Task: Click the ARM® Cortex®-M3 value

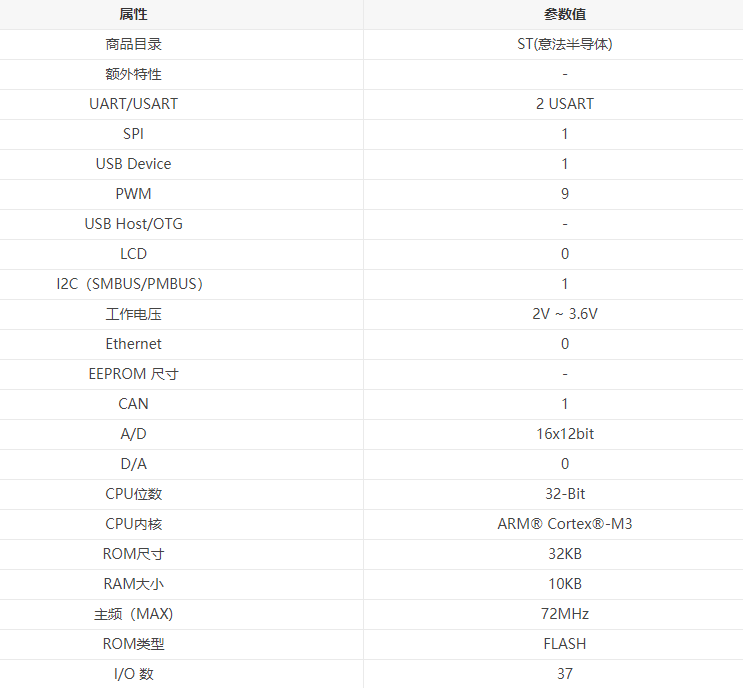Action: (x=564, y=524)
